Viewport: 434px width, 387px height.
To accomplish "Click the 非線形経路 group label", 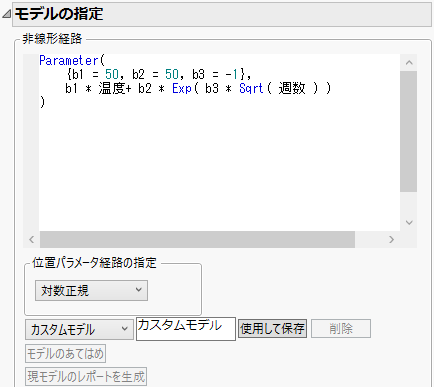I will click(x=52, y=39).
